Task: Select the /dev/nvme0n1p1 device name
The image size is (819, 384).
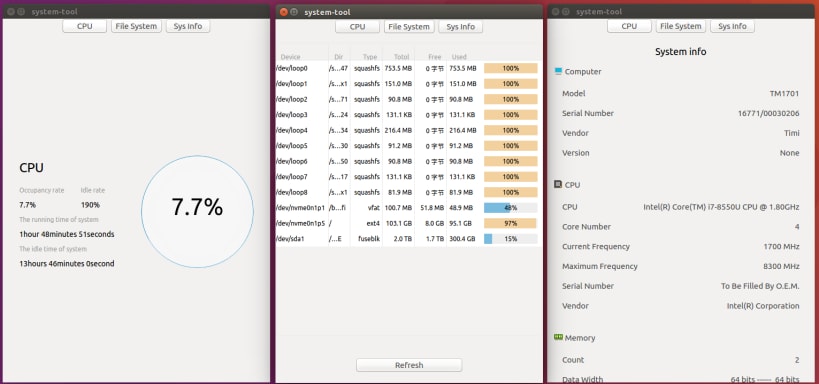Action: 300,208
